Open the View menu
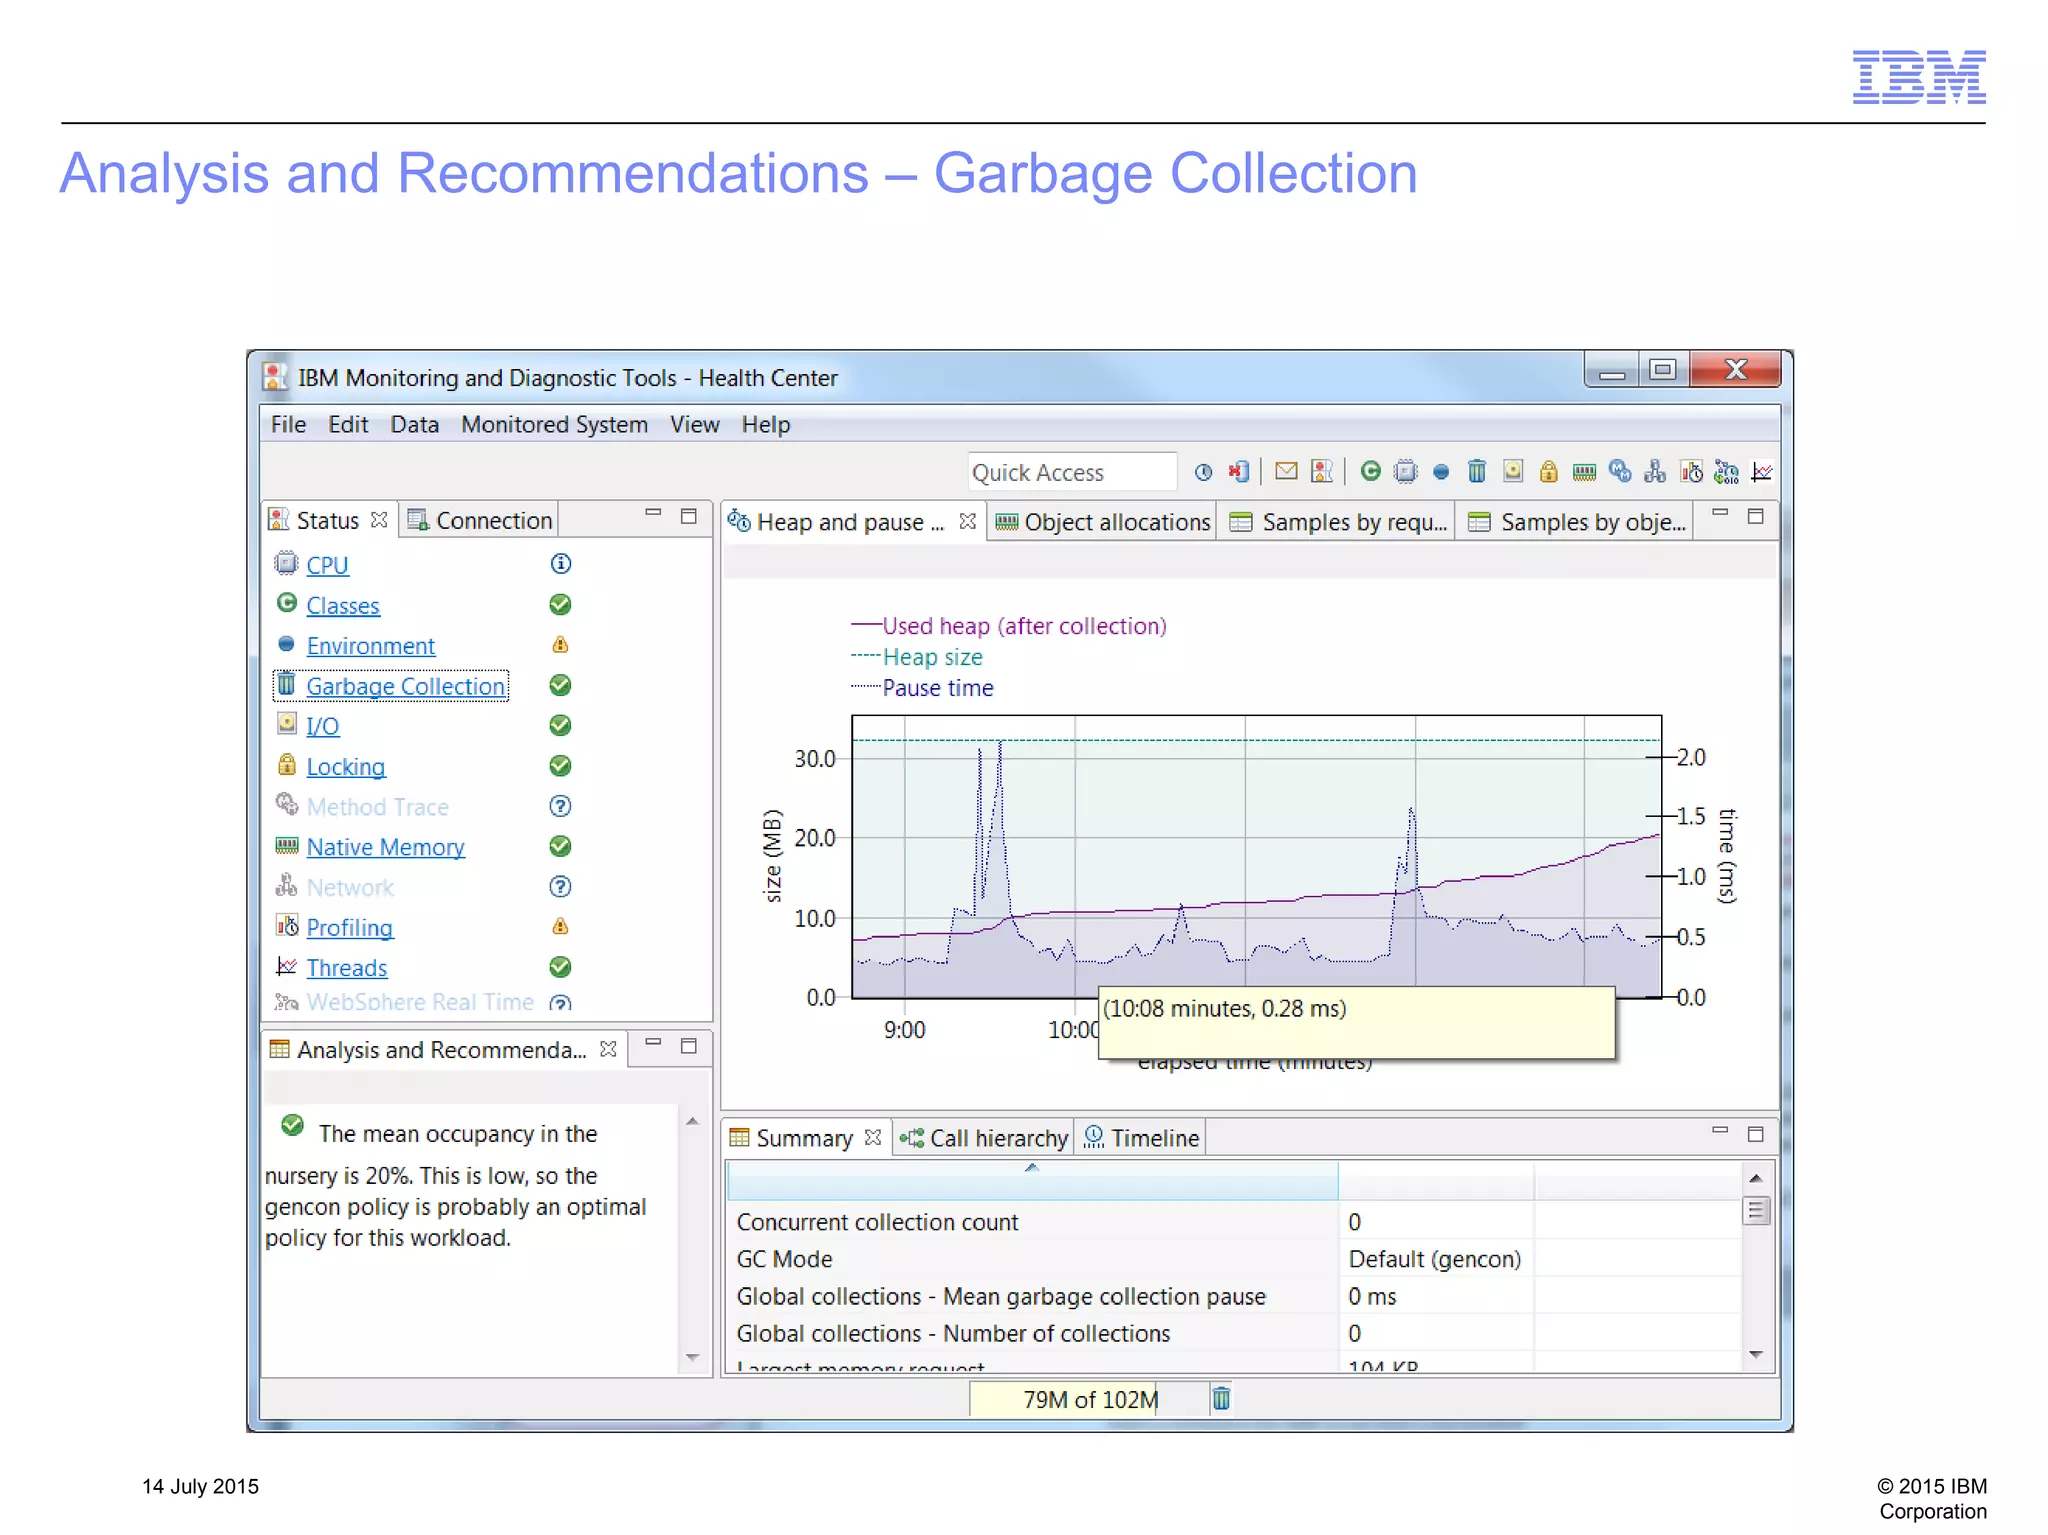 (x=695, y=424)
